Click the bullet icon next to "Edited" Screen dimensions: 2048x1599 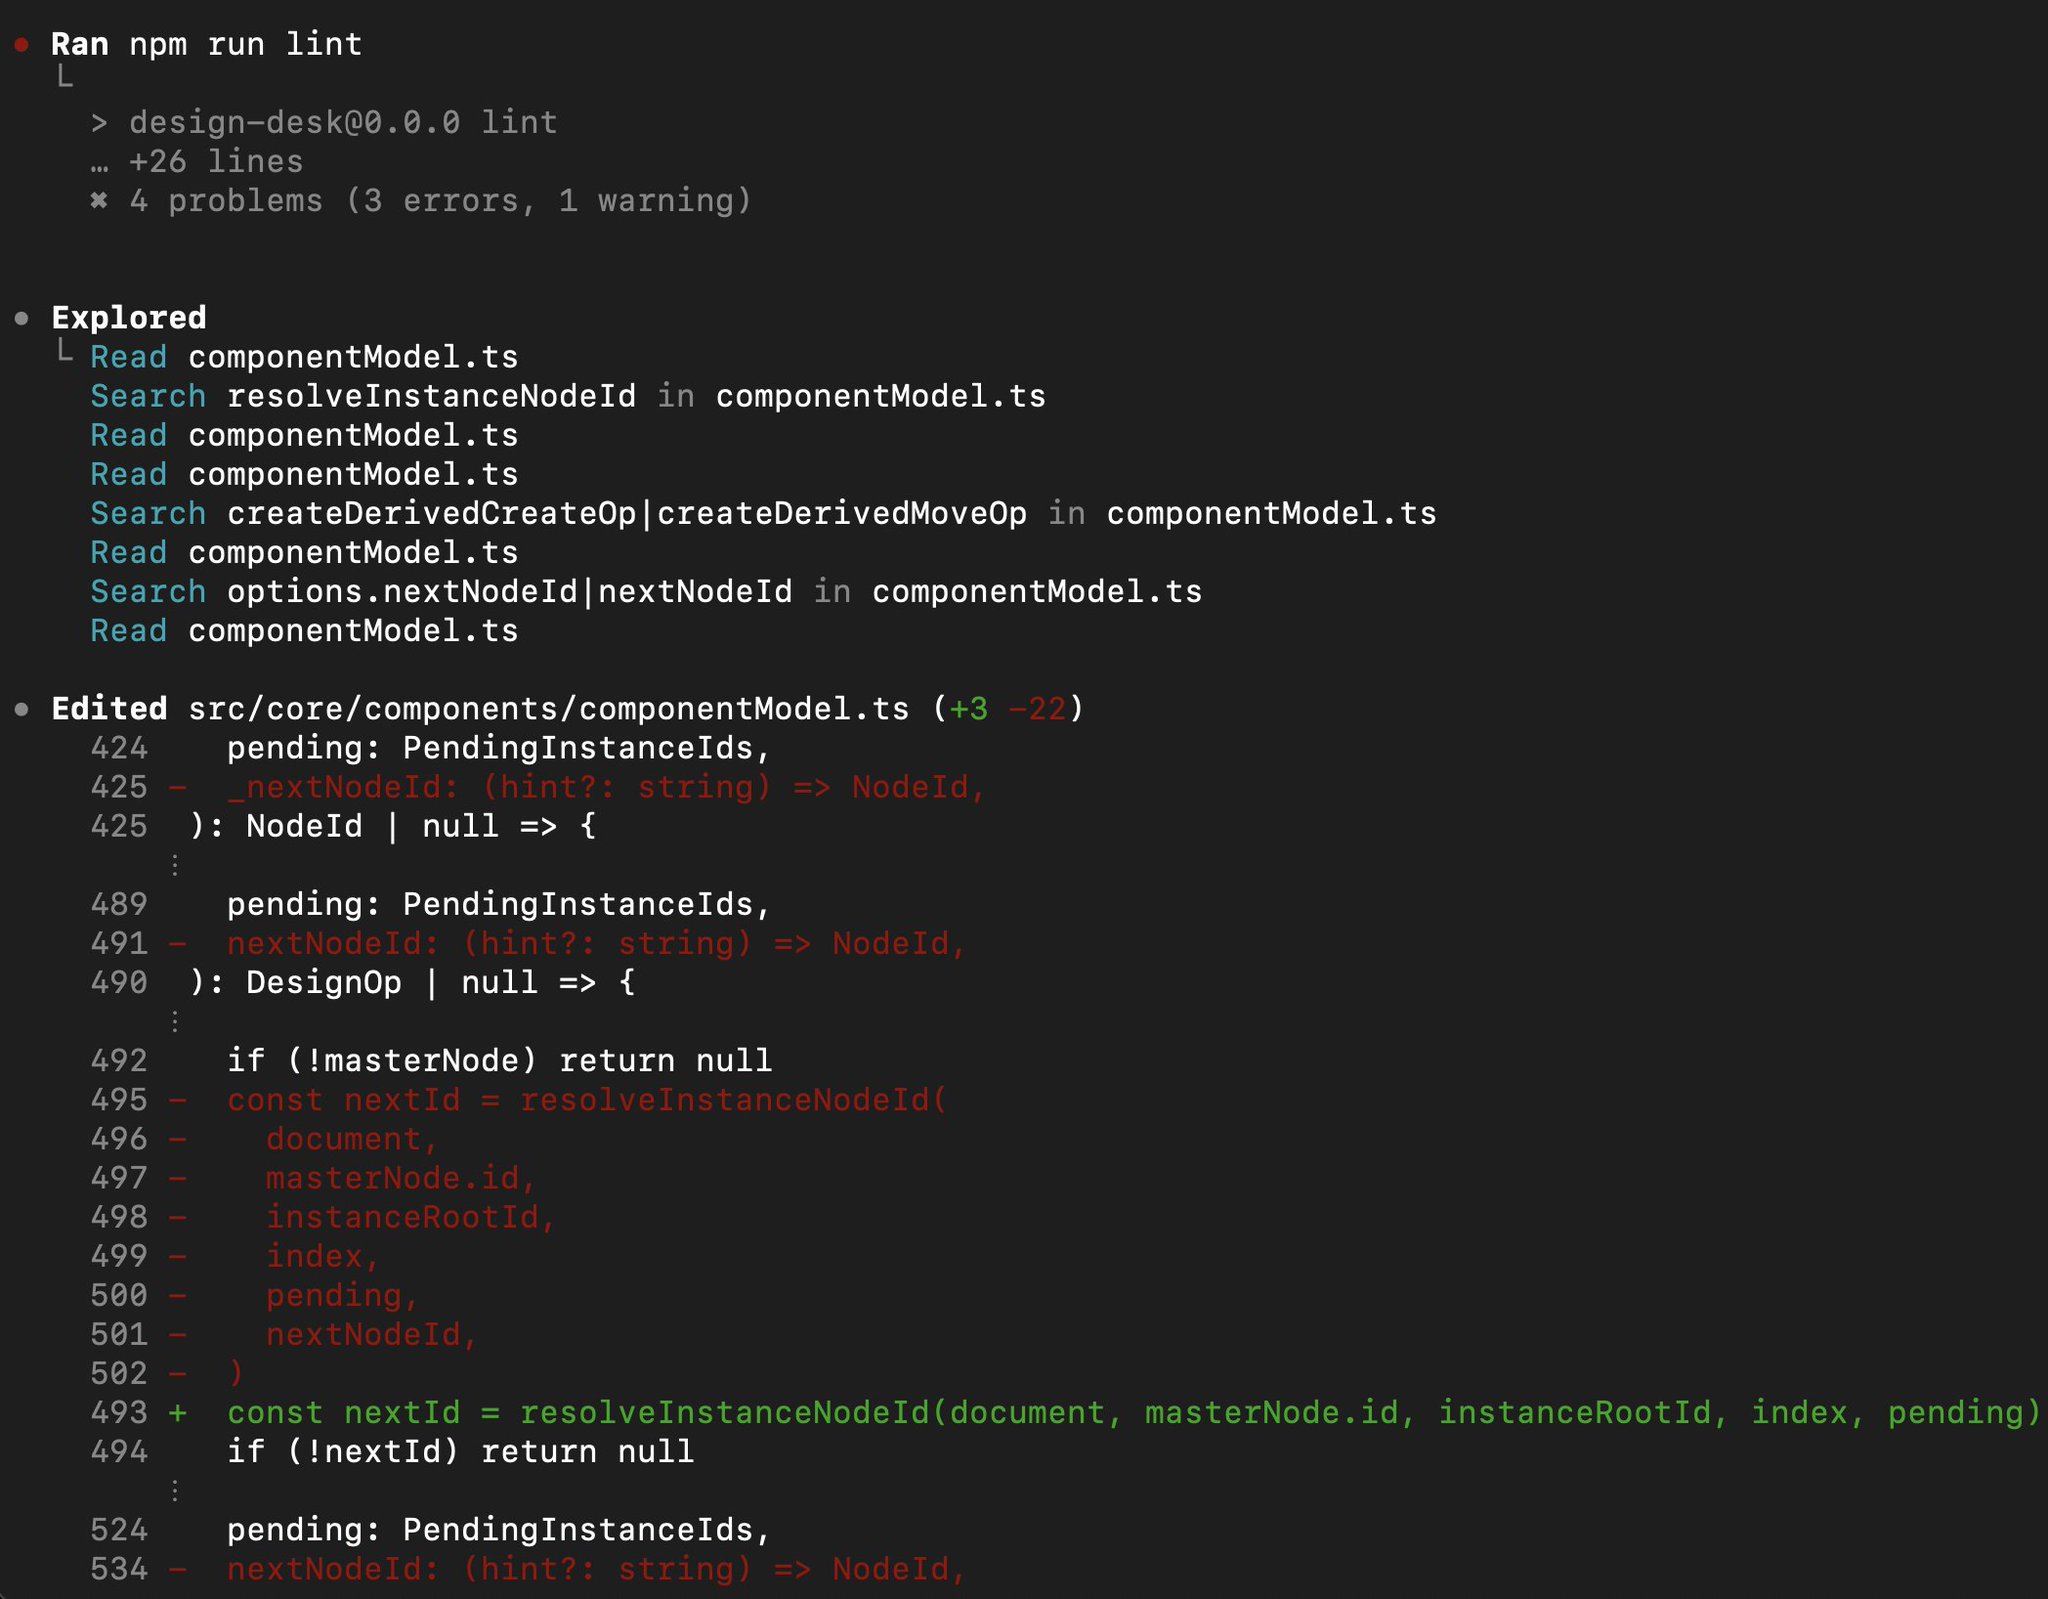[22, 707]
